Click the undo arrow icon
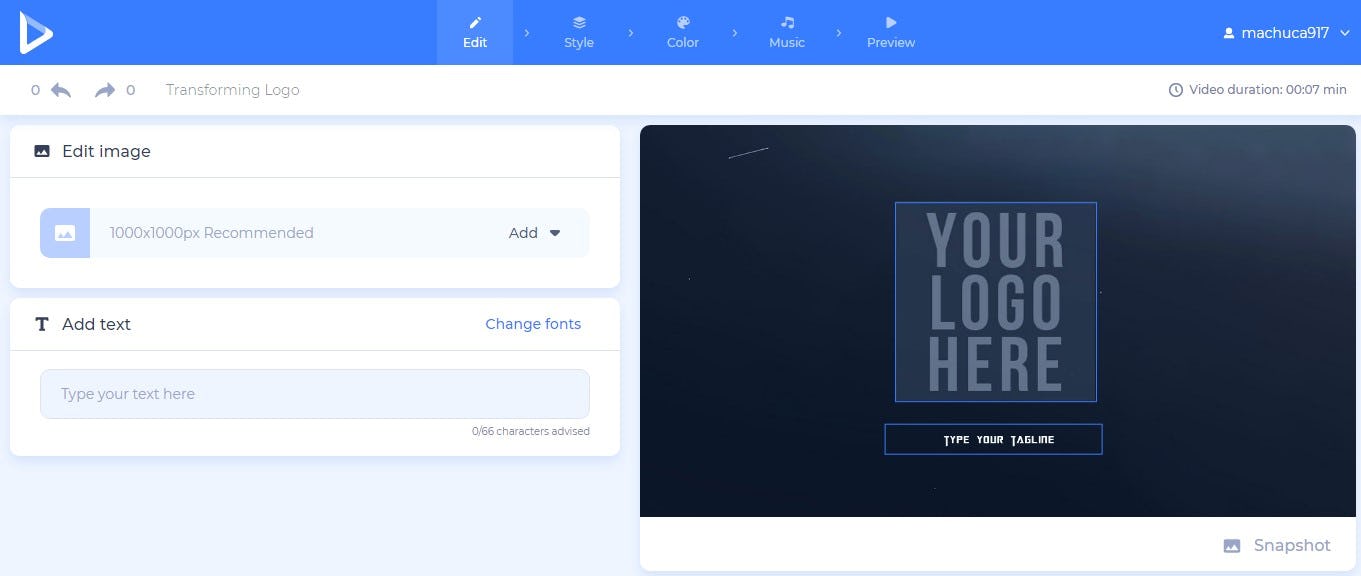This screenshot has width=1361, height=576. 60,89
